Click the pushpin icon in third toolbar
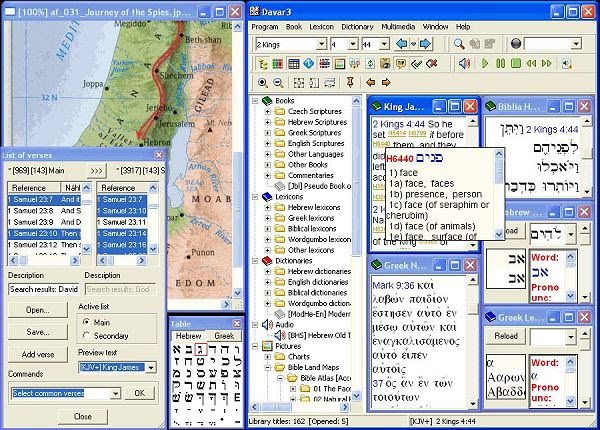Image resolution: width=600 pixels, height=430 pixels. click(350, 82)
